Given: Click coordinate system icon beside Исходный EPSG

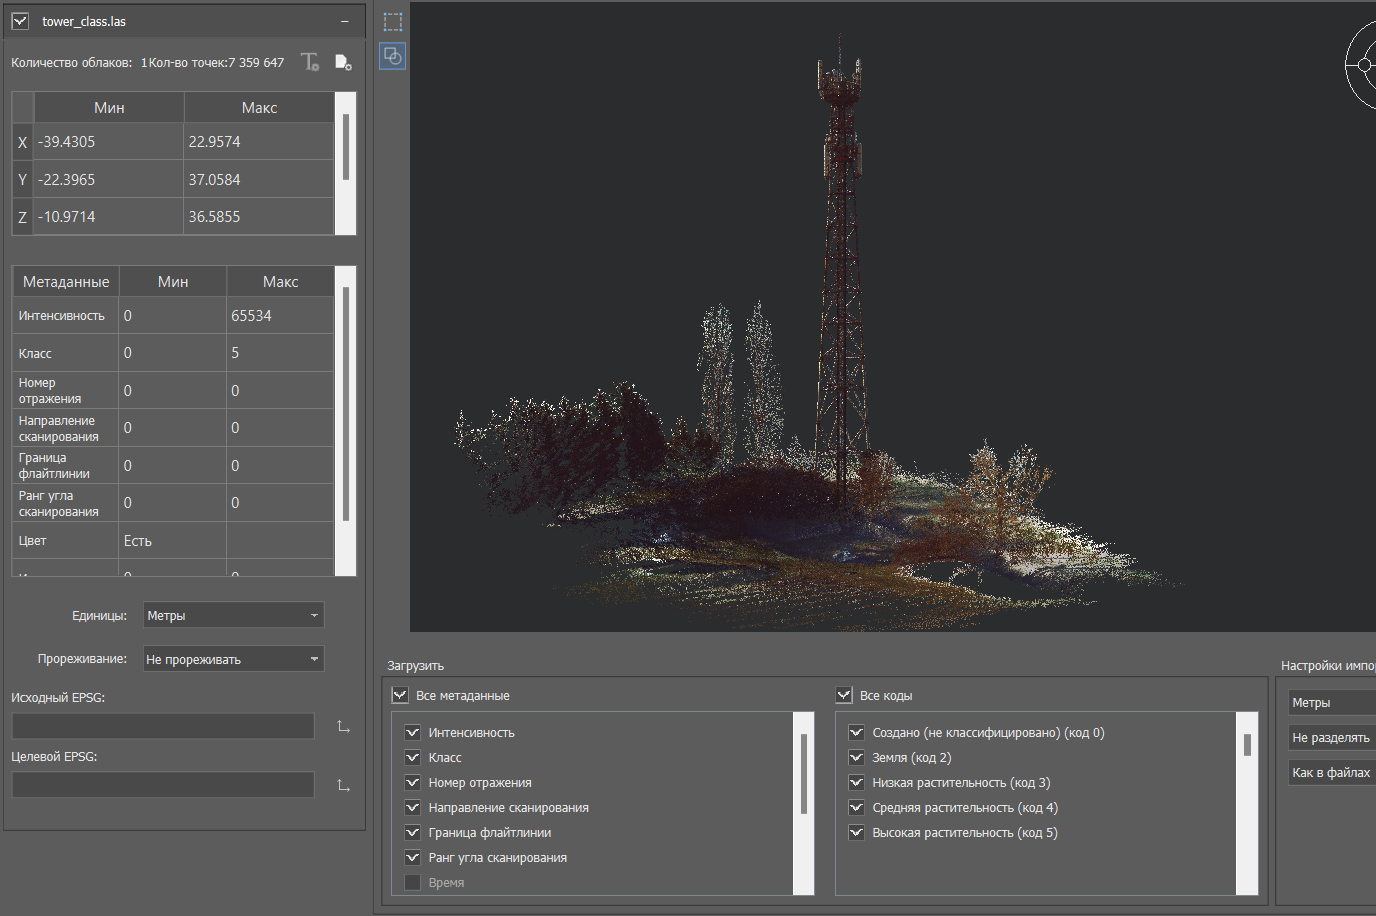Looking at the screenshot, I should tap(343, 727).
